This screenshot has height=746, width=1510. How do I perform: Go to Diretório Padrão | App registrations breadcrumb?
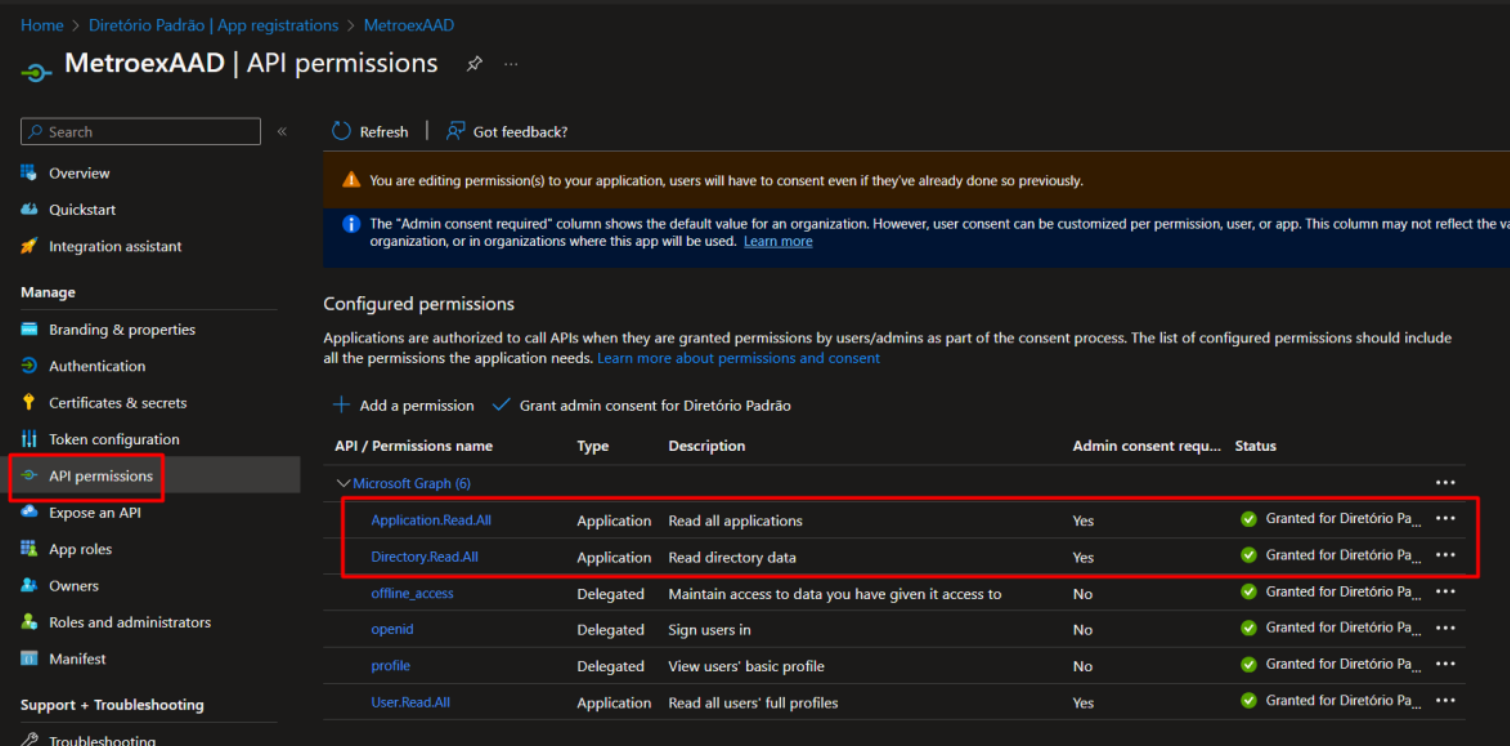coord(213,25)
